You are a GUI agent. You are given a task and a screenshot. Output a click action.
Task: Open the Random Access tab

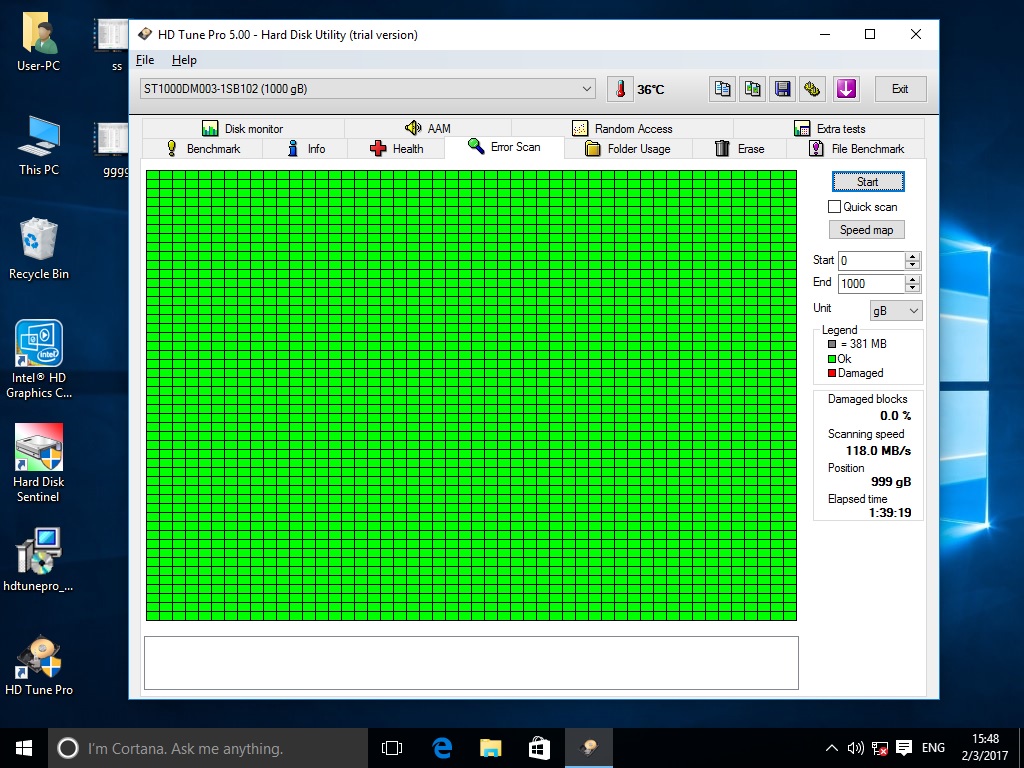pos(622,128)
